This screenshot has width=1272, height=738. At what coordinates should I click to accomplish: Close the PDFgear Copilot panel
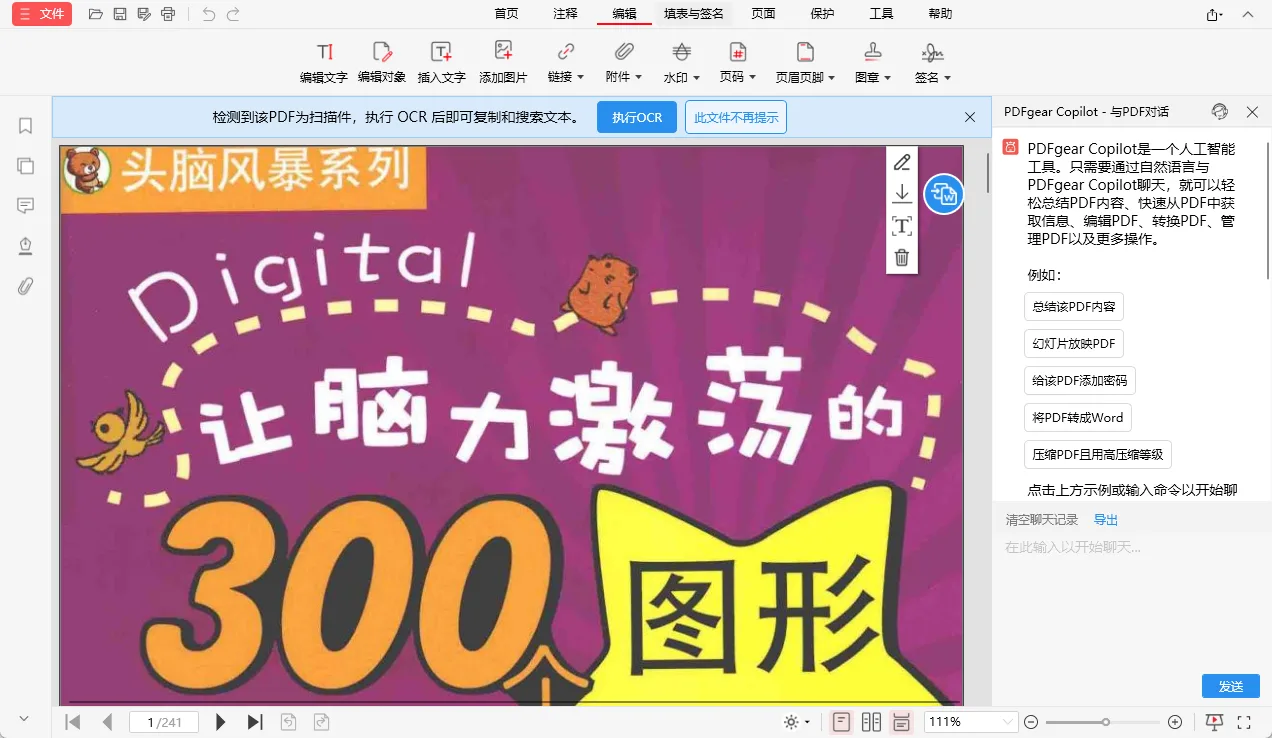(1252, 112)
